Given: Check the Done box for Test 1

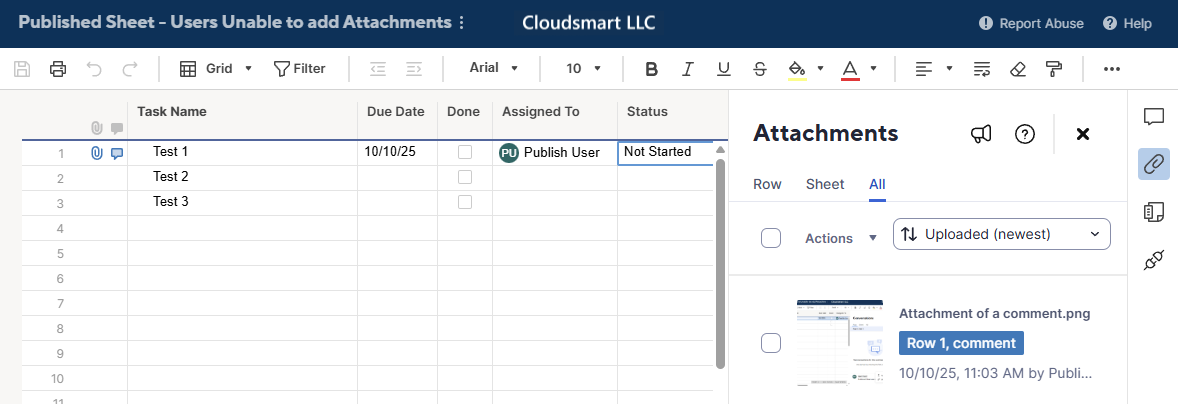Looking at the screenshot, I should click(x=464, y=152).
